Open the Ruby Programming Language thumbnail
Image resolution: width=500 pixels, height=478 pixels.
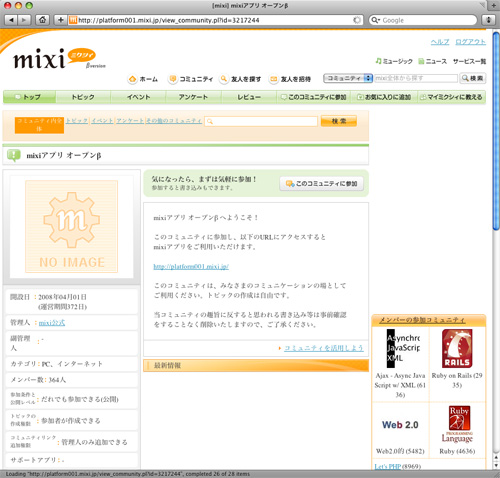coord(458,424)
